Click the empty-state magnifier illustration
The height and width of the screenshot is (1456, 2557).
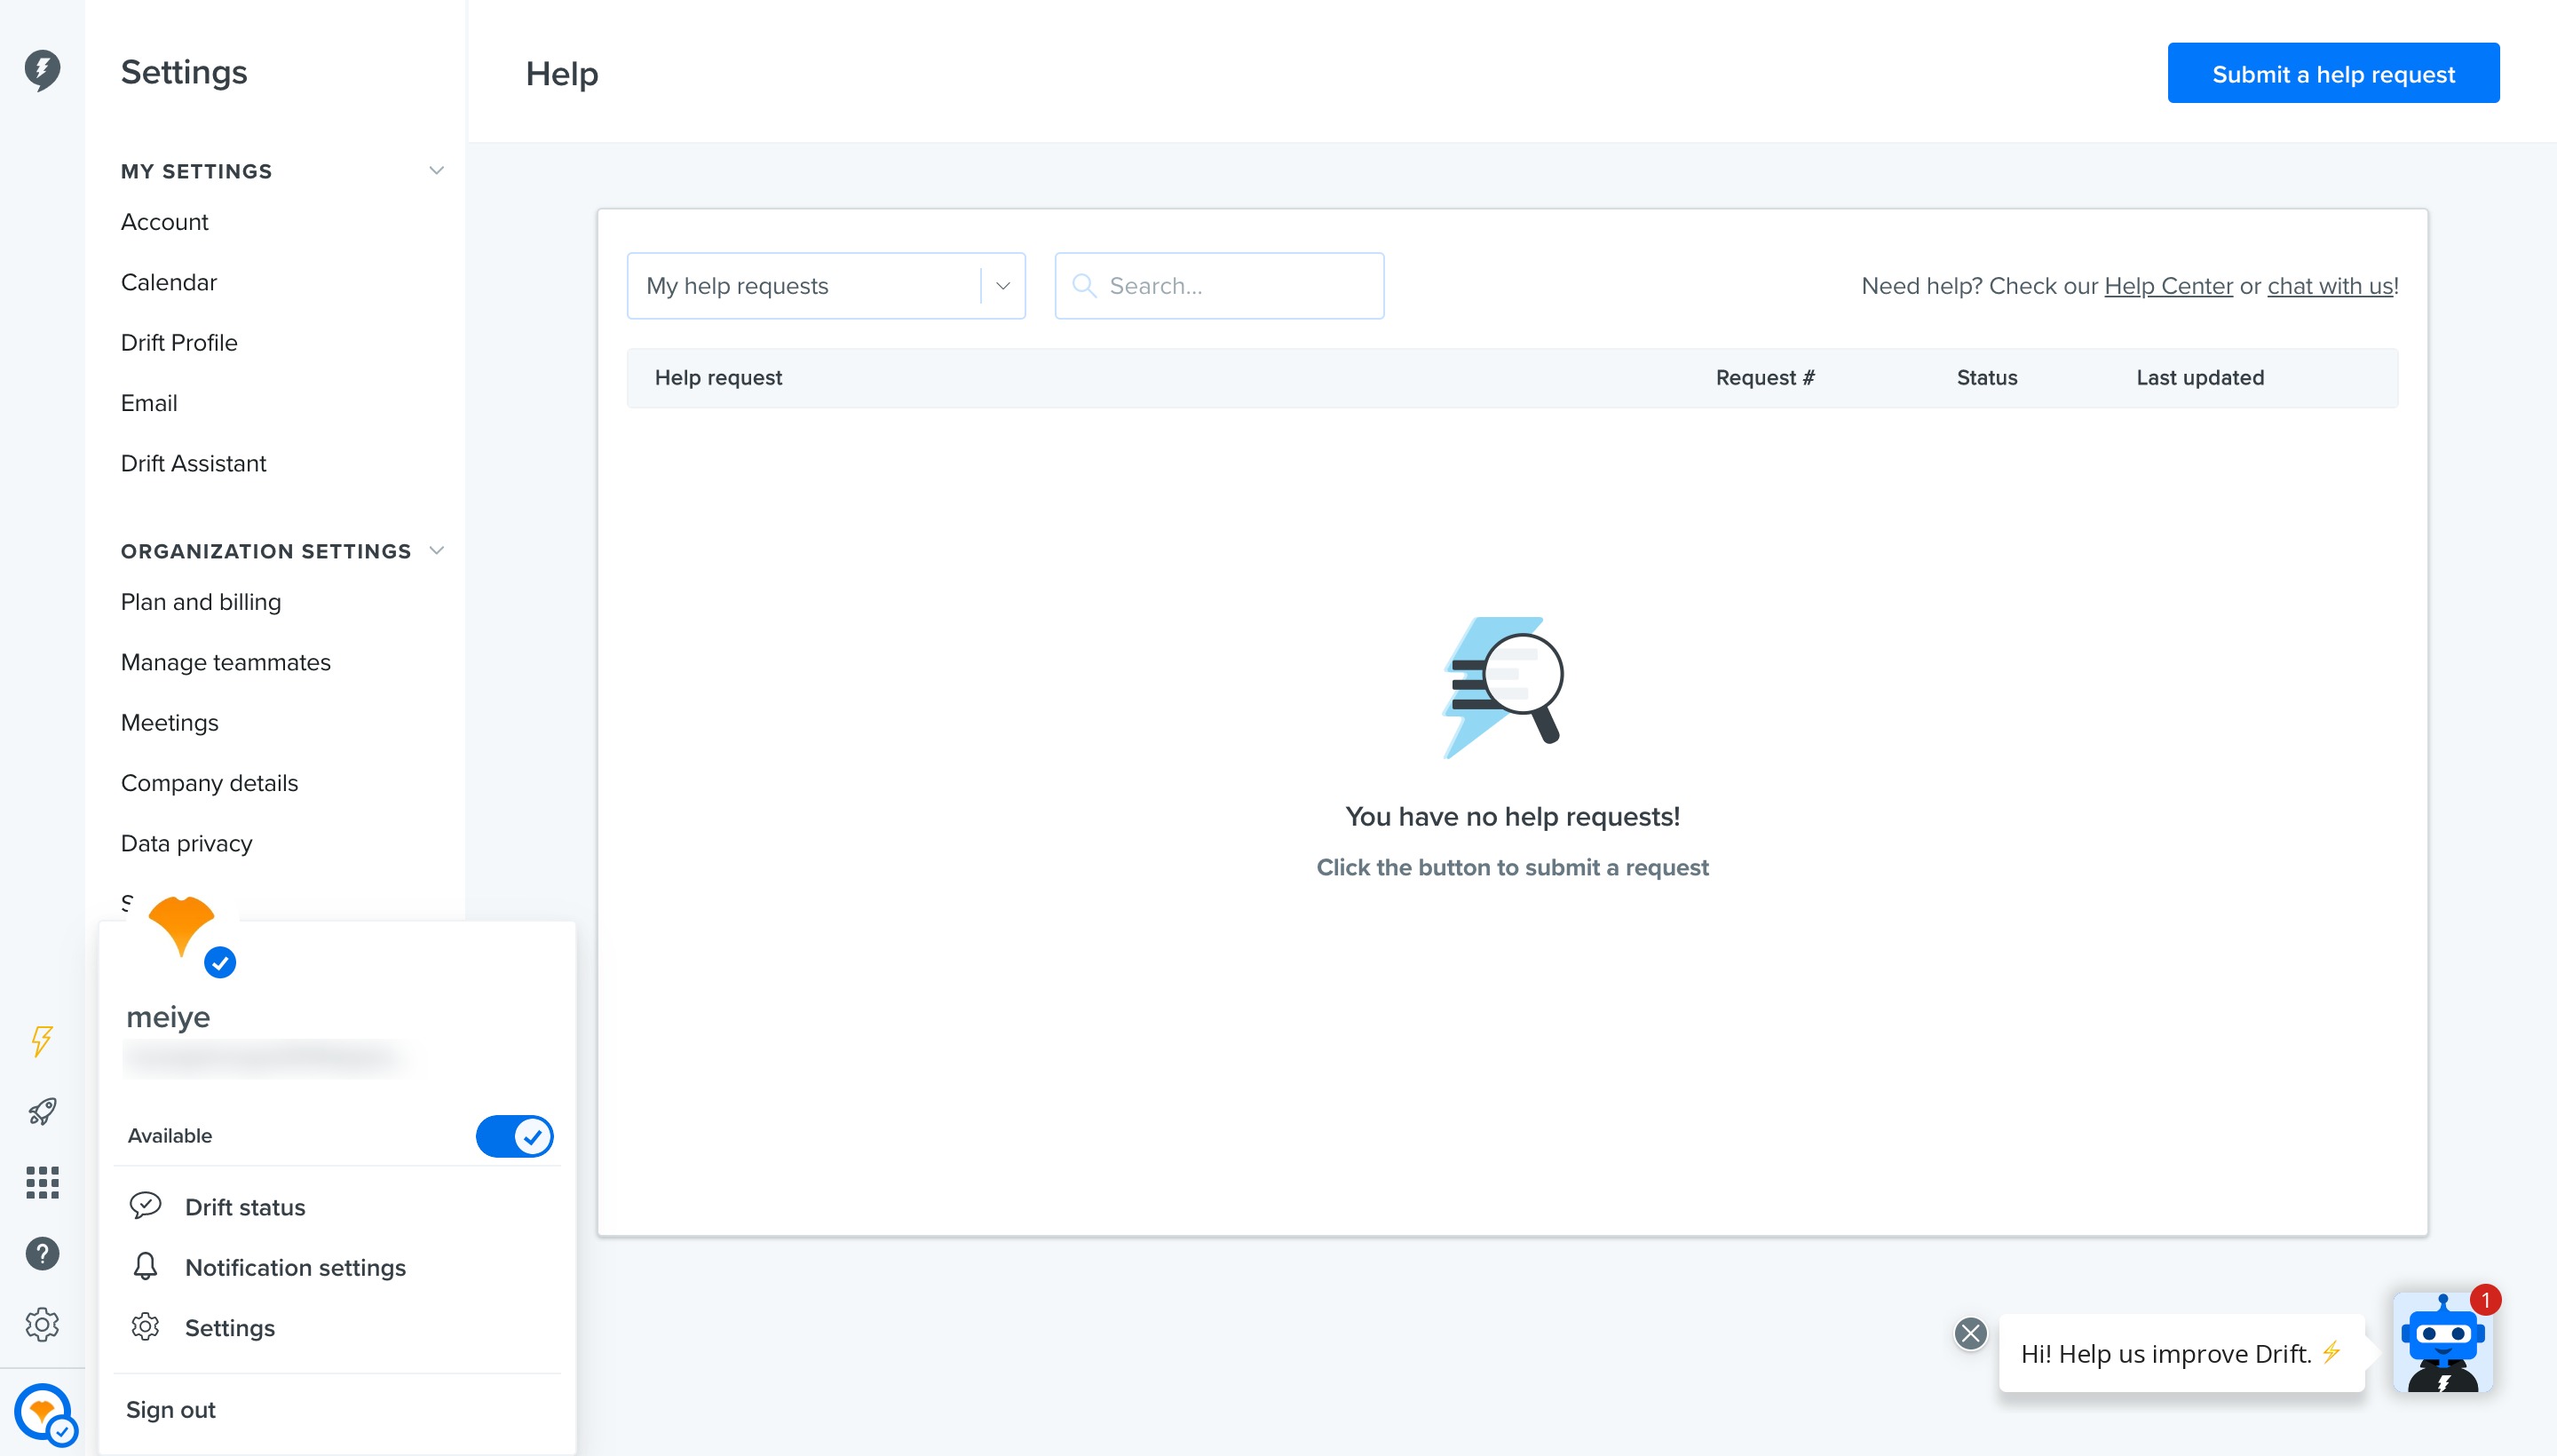pos(1504,687)
